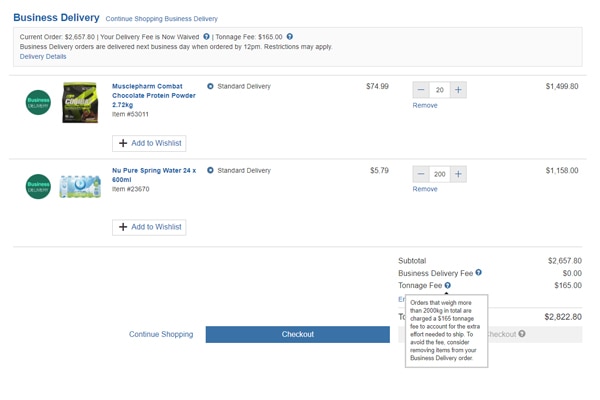Click help icon on greyed-out checkout button
Viewport: 600px width, 400px height.
coord(522,334)
